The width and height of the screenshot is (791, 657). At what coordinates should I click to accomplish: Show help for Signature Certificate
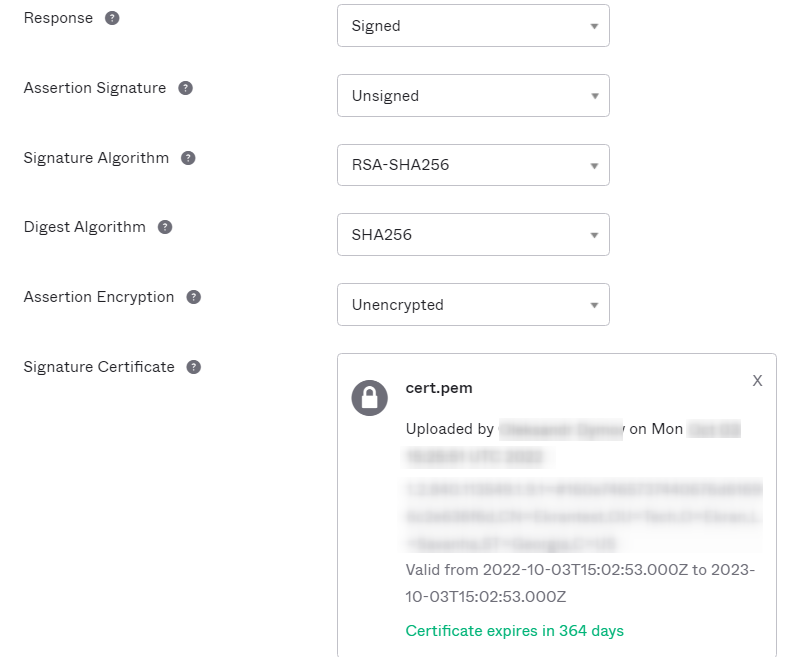194,367
